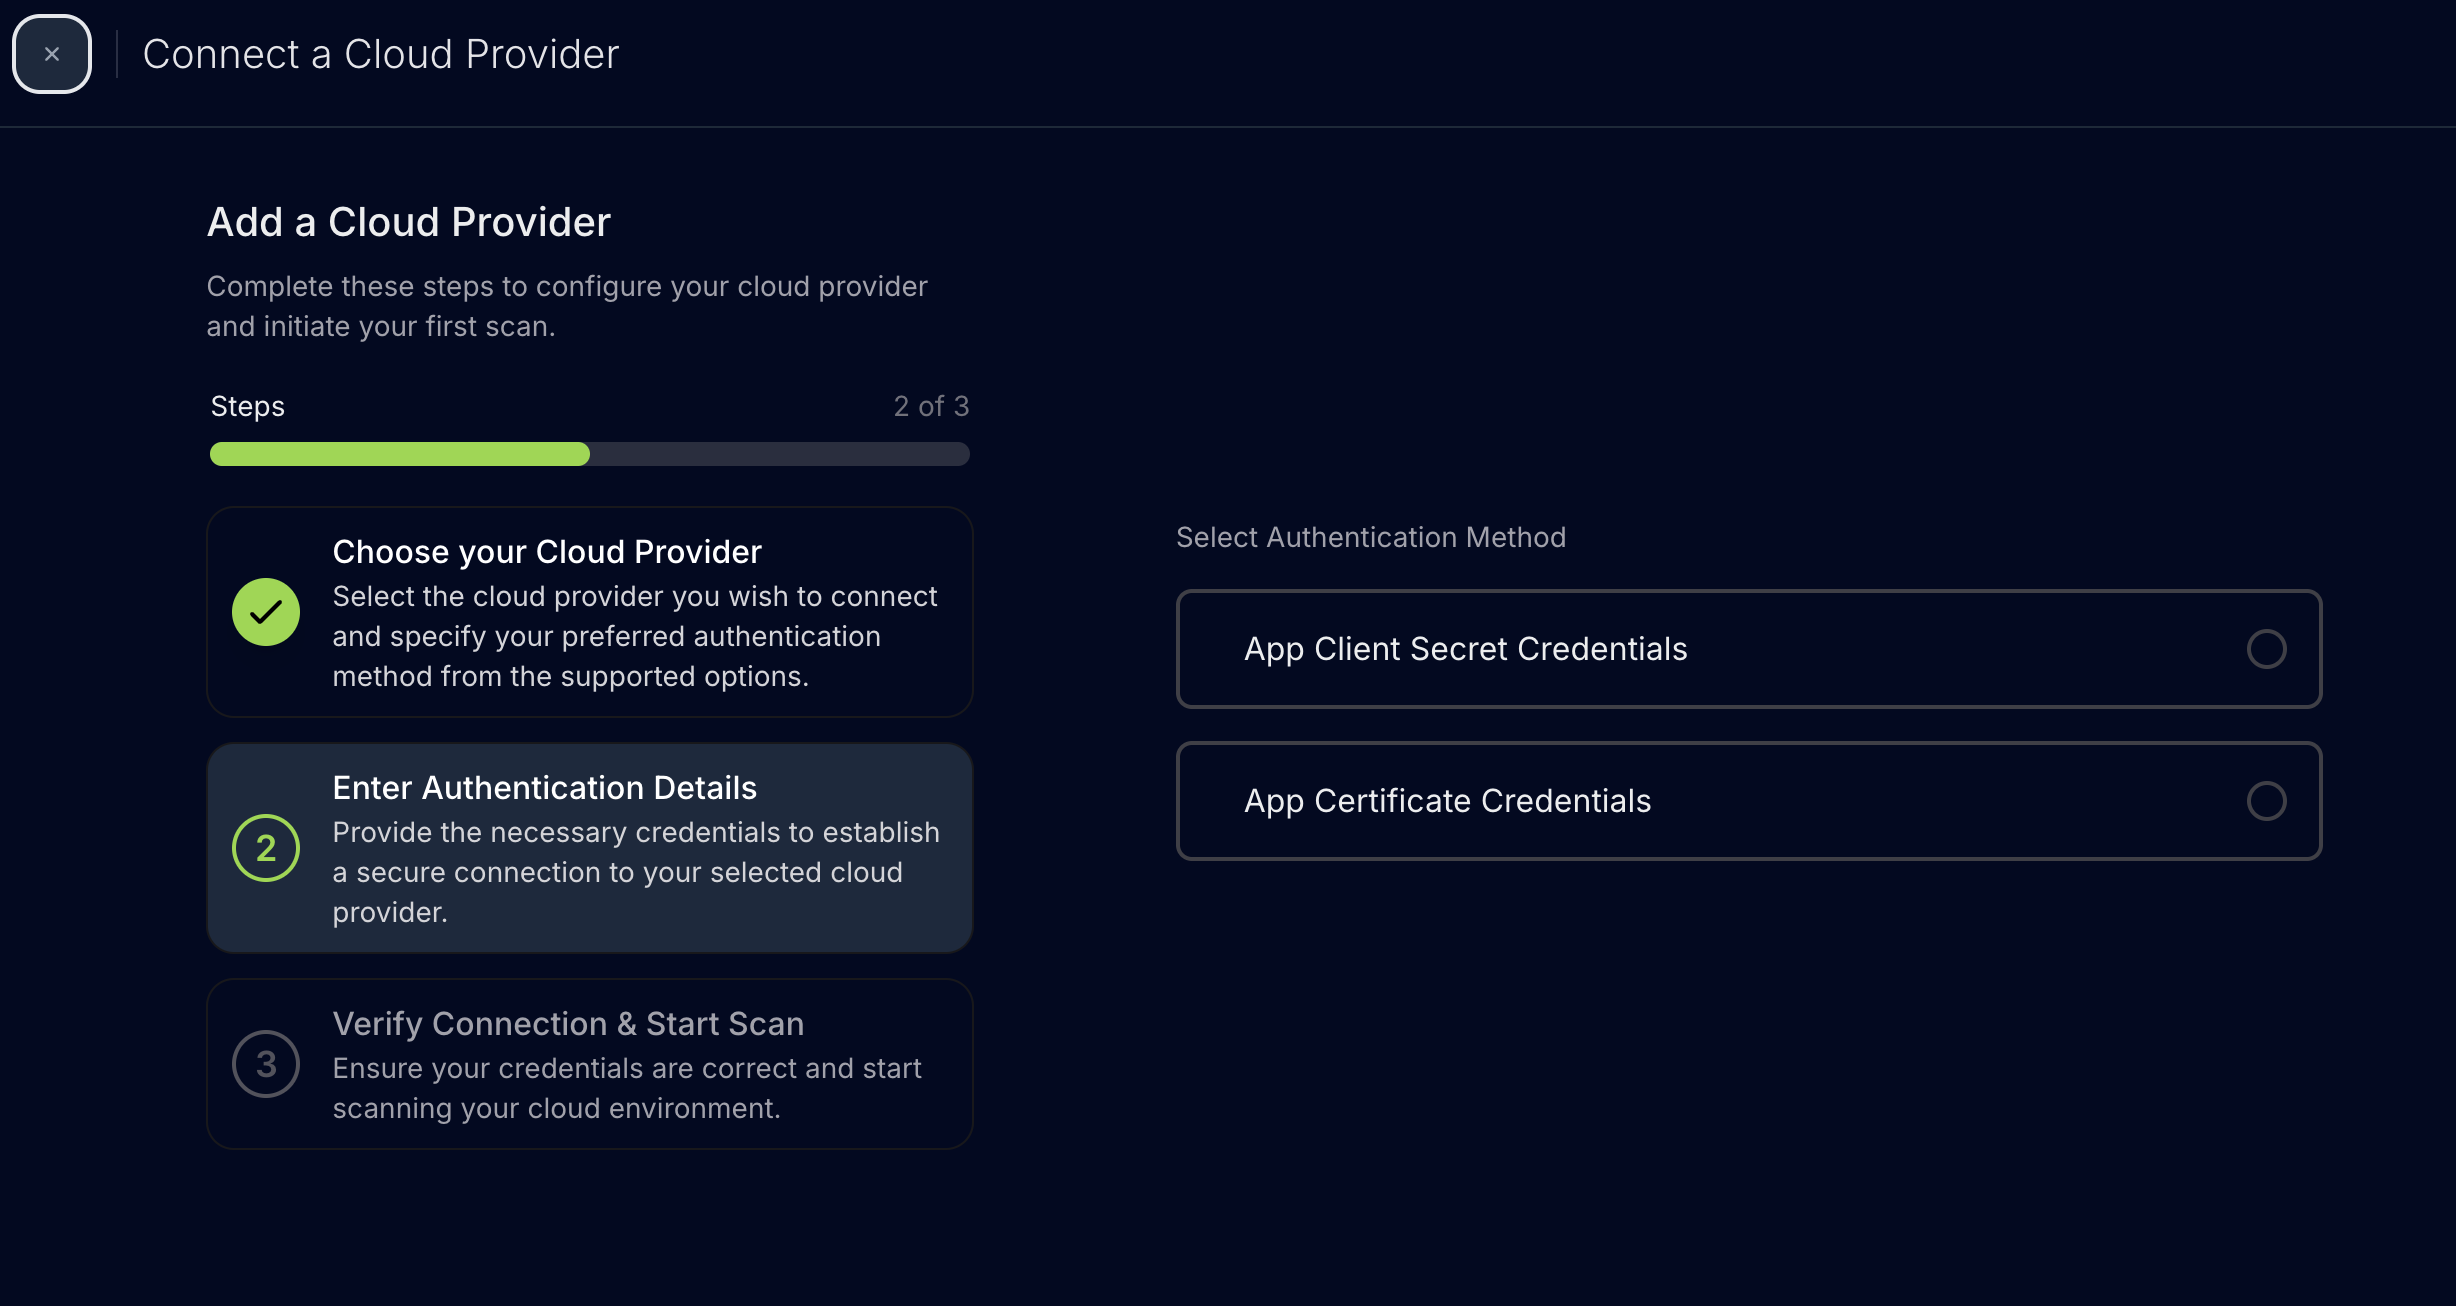The width and height of the screenshot is (2456, 1306).
Task: Click the checkmark icon beside Choose your Cloud Provider
Action: coord(265,611)
